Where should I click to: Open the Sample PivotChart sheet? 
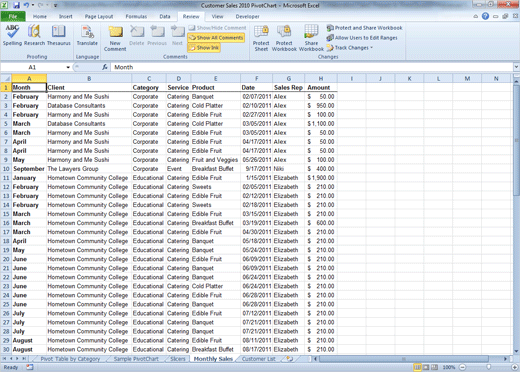tap(136, 359)
